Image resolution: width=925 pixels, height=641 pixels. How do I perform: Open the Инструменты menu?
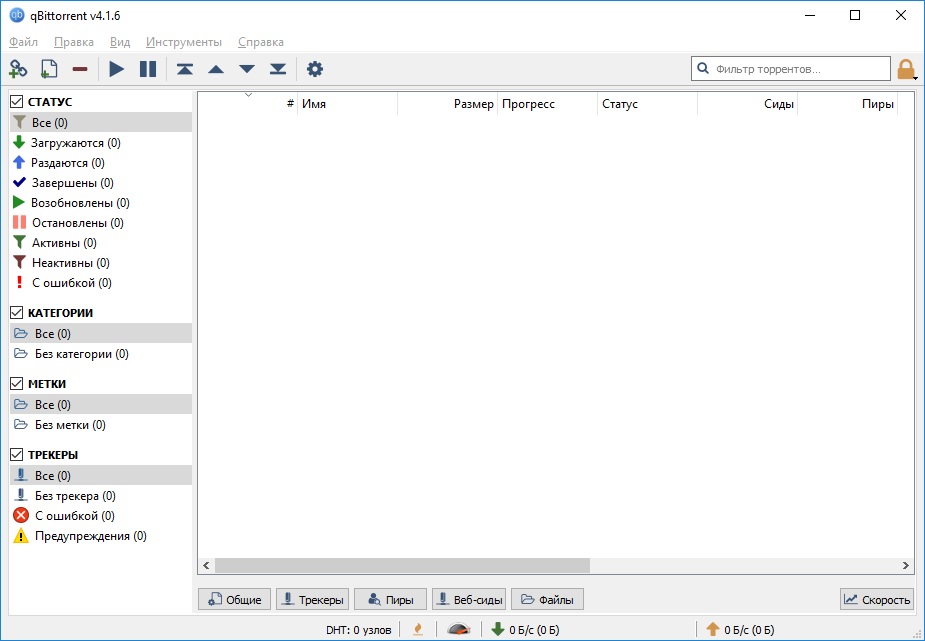click(x=184, y=42)
